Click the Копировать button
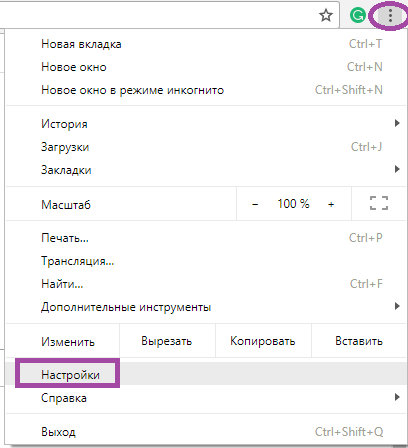The width and height of the screenshot is (408, 448). (x=263, y=341)
